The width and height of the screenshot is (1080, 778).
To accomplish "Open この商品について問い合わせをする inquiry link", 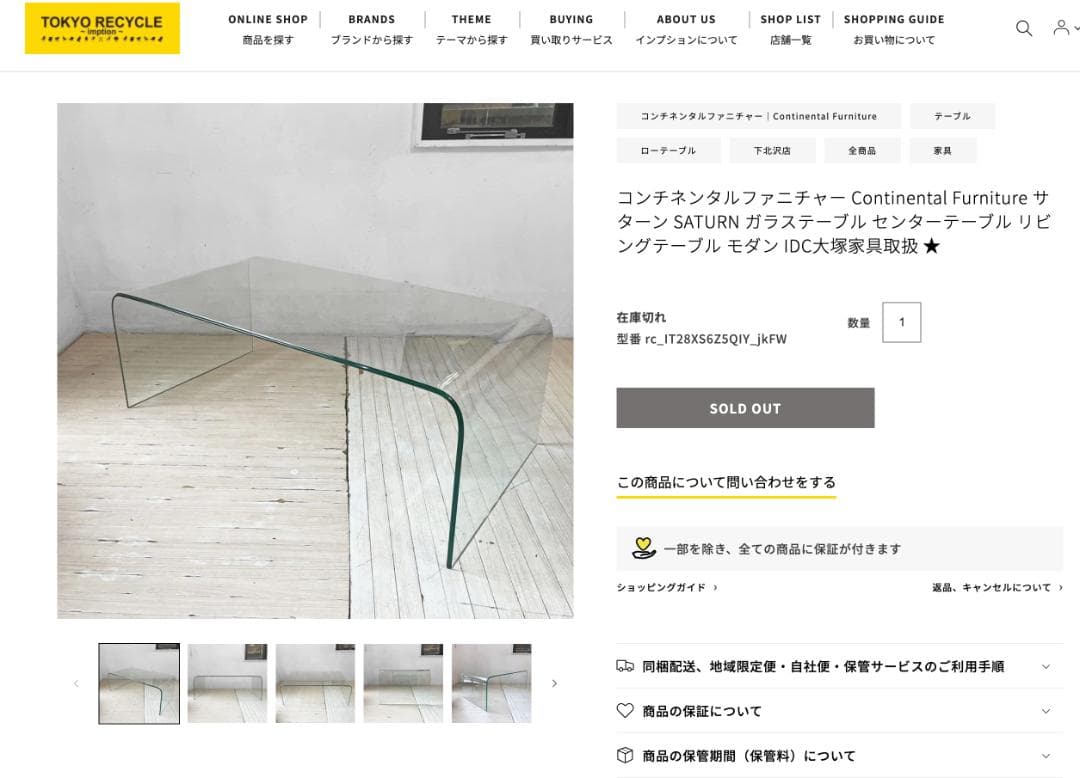I will click(726, 483).
